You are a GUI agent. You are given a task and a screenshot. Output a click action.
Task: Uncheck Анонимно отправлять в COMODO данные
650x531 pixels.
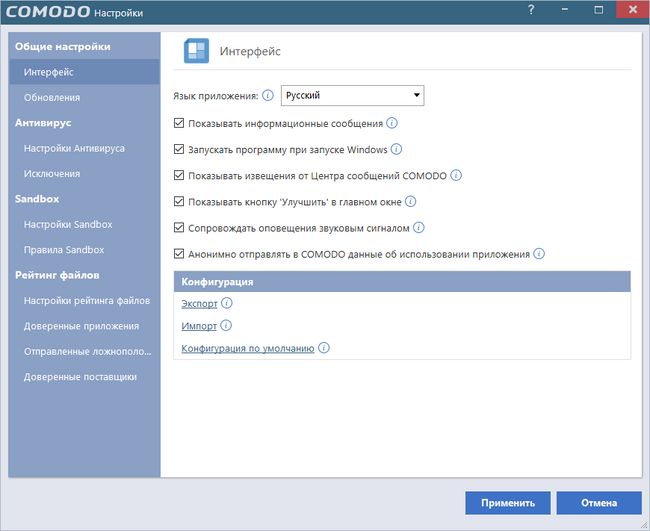[179, 254]
